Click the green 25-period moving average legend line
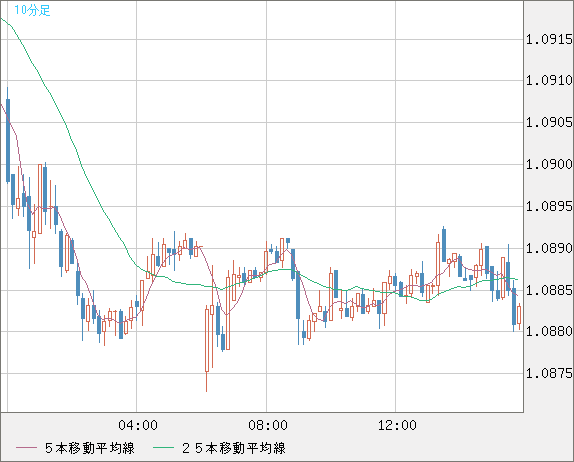Image resolution: width=574 pixels, height=462 pixels. click(x=163, y=448)
